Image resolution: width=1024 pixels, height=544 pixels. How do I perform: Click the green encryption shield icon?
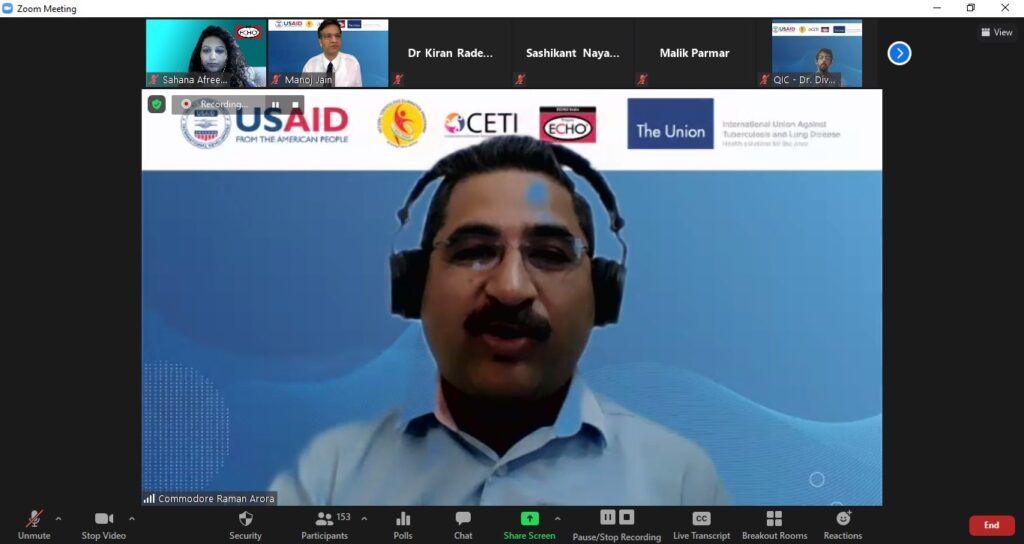tap(157, 104)
